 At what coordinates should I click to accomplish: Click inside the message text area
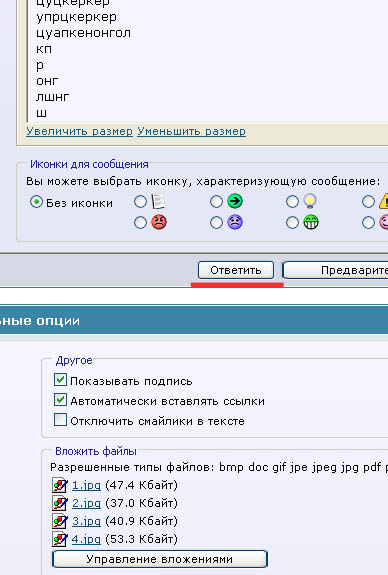(208, 61)
